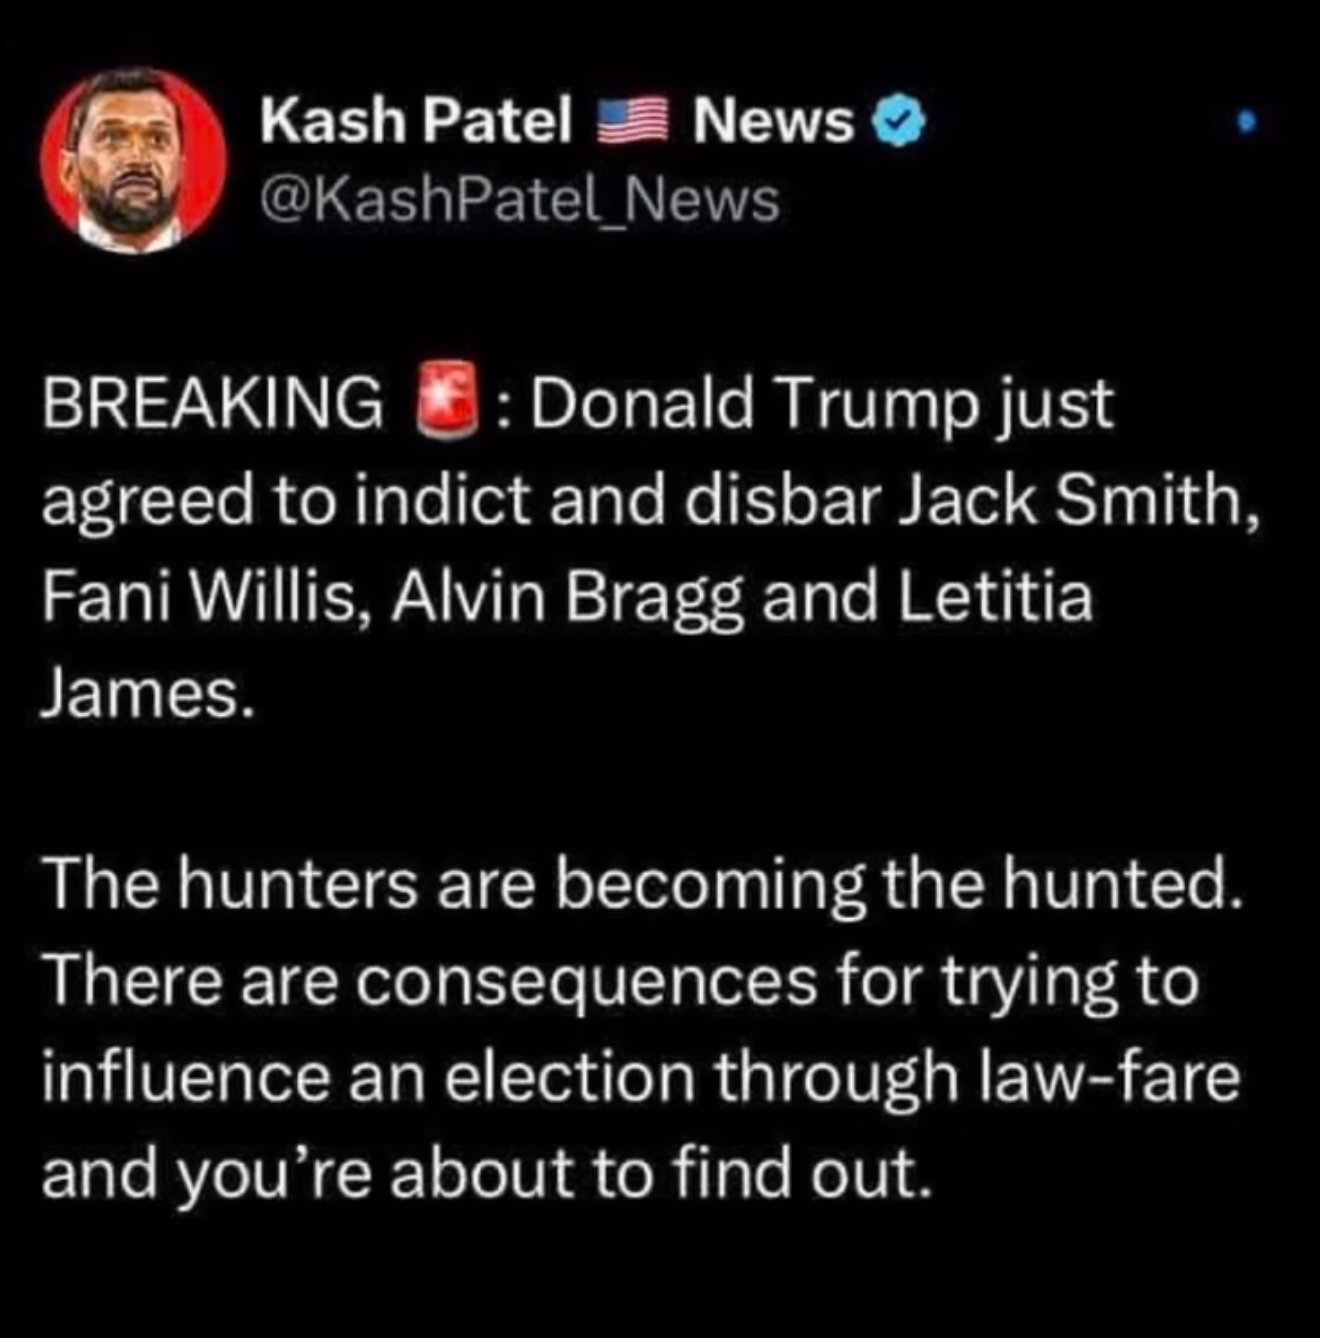Open the @KashPatel_News handle link
The height and width of the screenshot is (1338, 1320).
pyautogui.click(x=519, y=200)
